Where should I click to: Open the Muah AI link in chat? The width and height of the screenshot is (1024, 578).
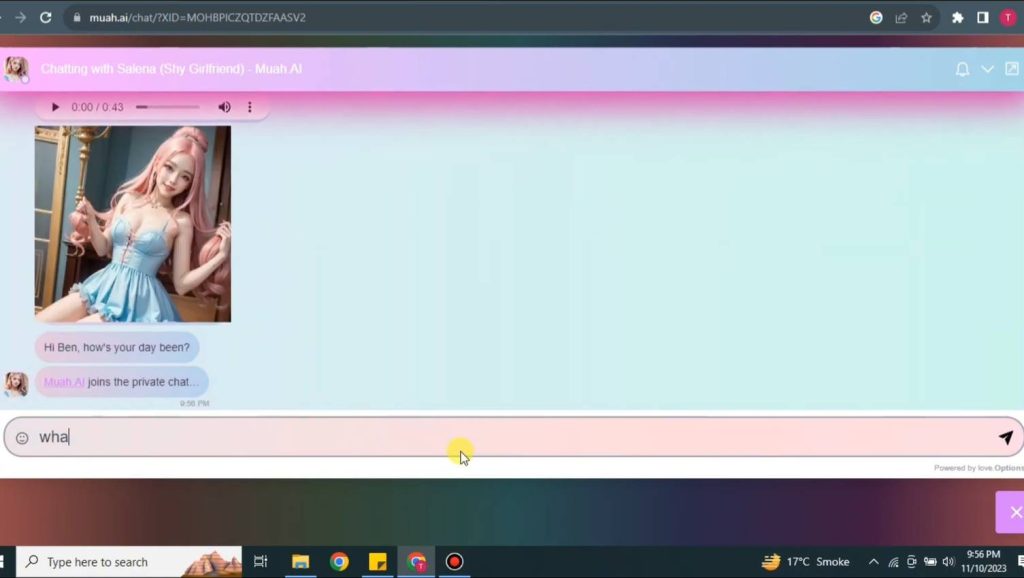click(64, 382)
